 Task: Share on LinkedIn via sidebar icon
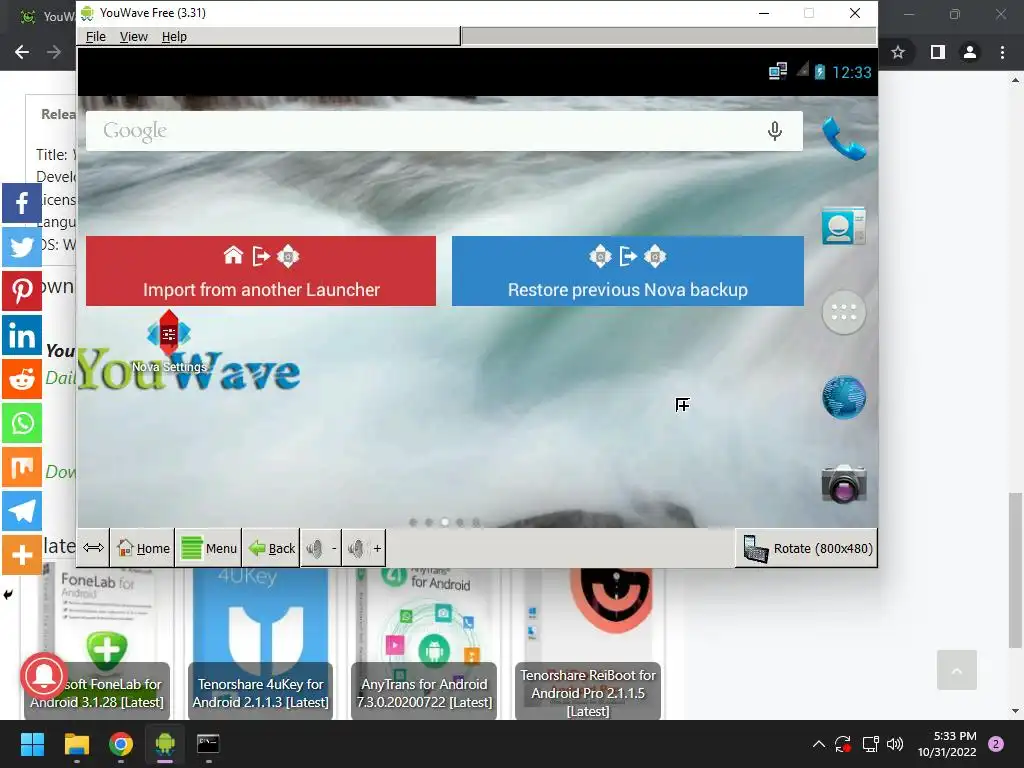[22, 335]
